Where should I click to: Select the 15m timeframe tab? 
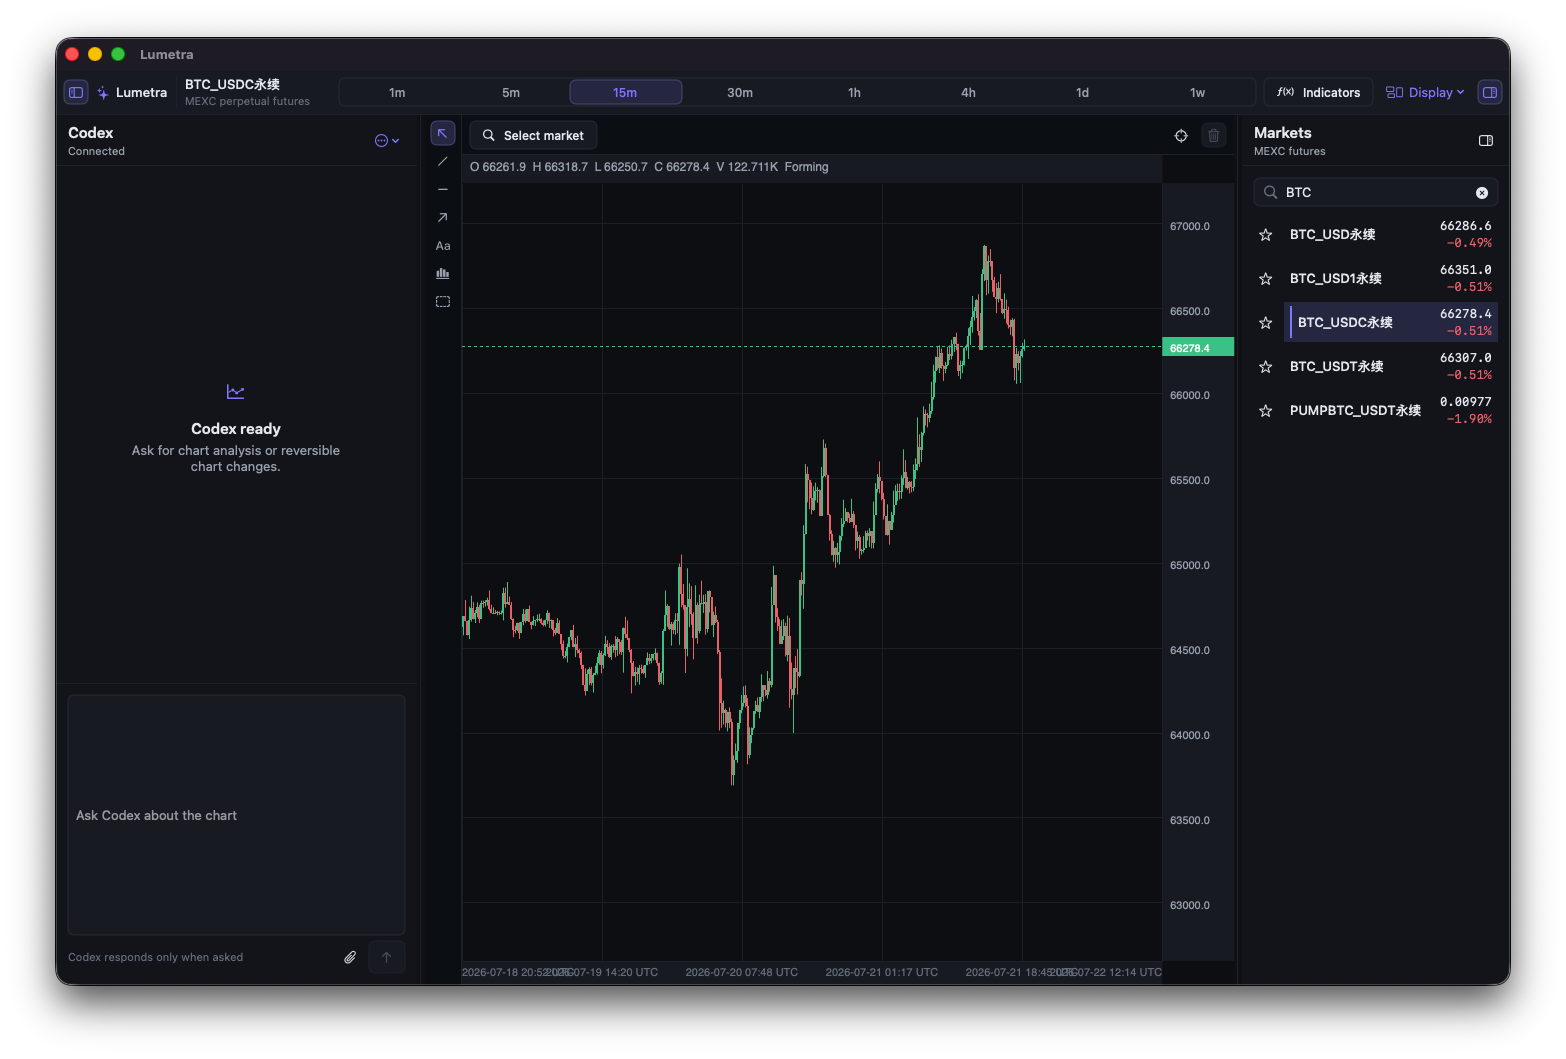(x=625, y=92)
